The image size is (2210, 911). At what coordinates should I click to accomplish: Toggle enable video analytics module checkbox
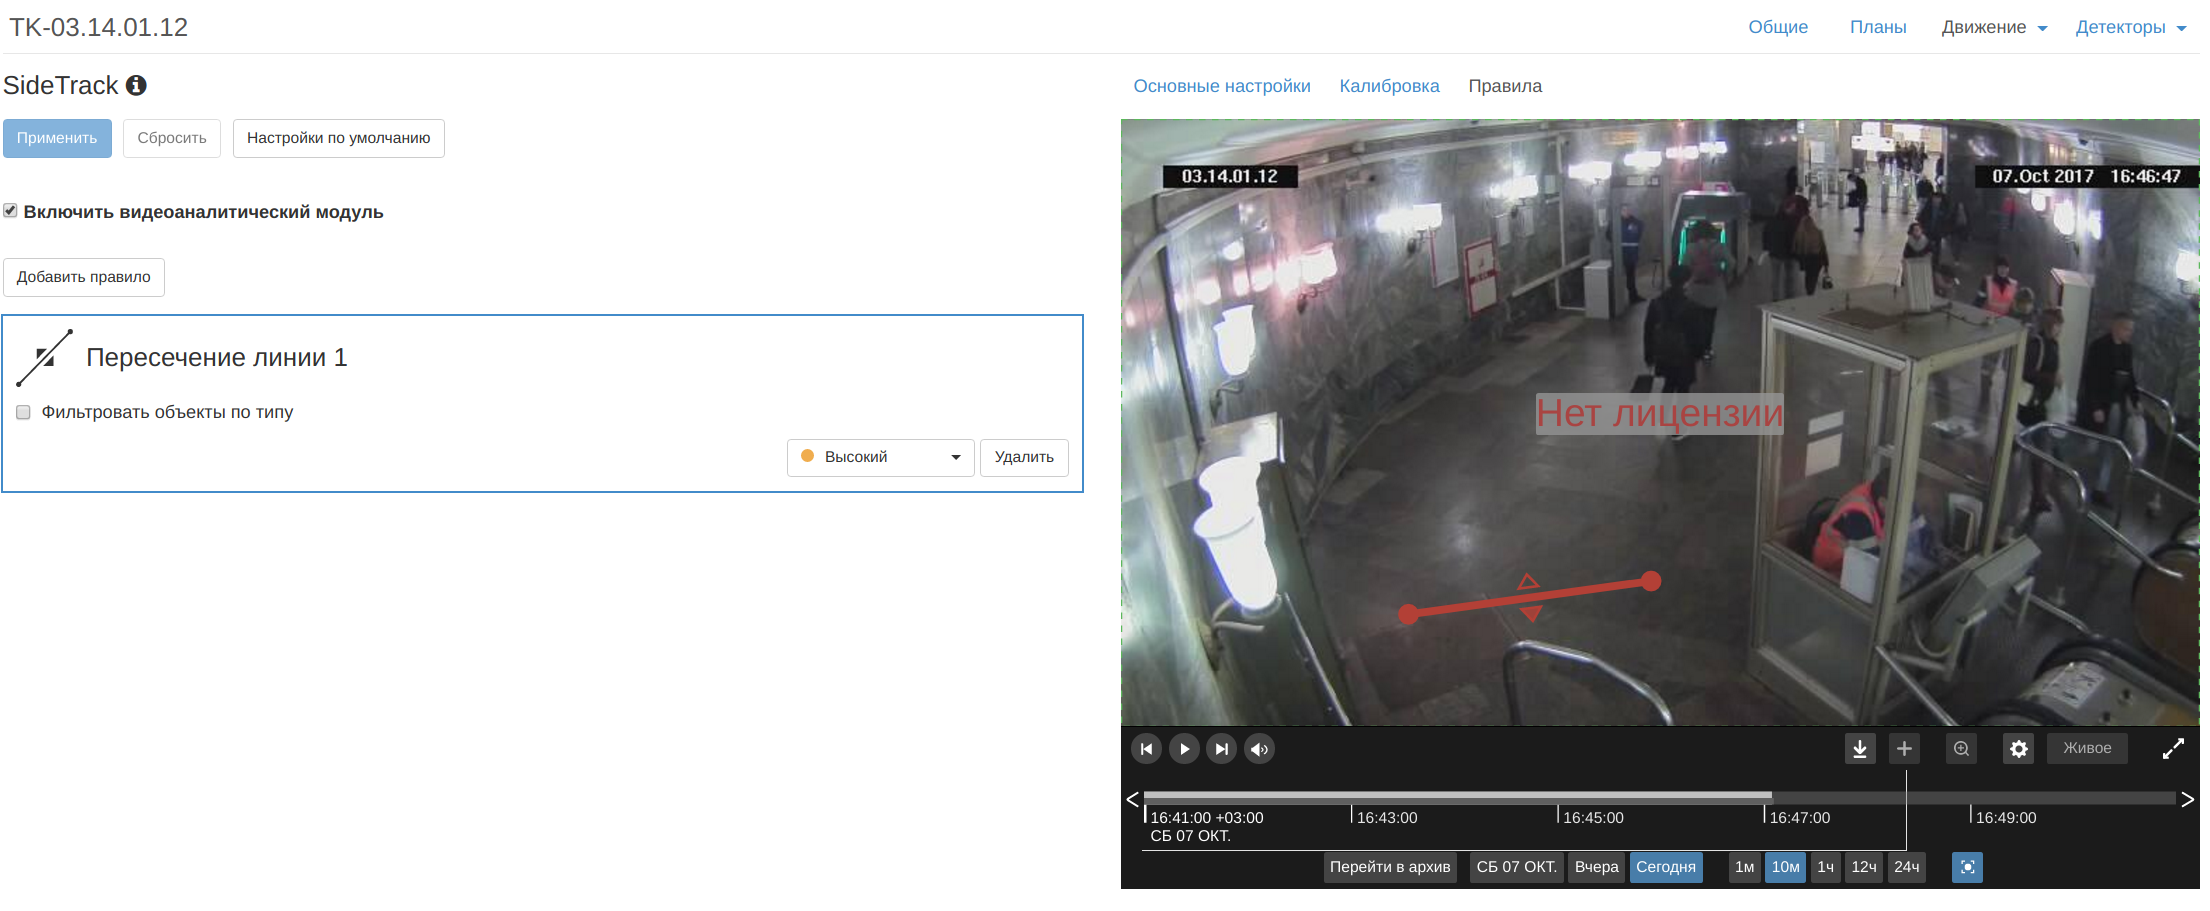coord(10,211)
